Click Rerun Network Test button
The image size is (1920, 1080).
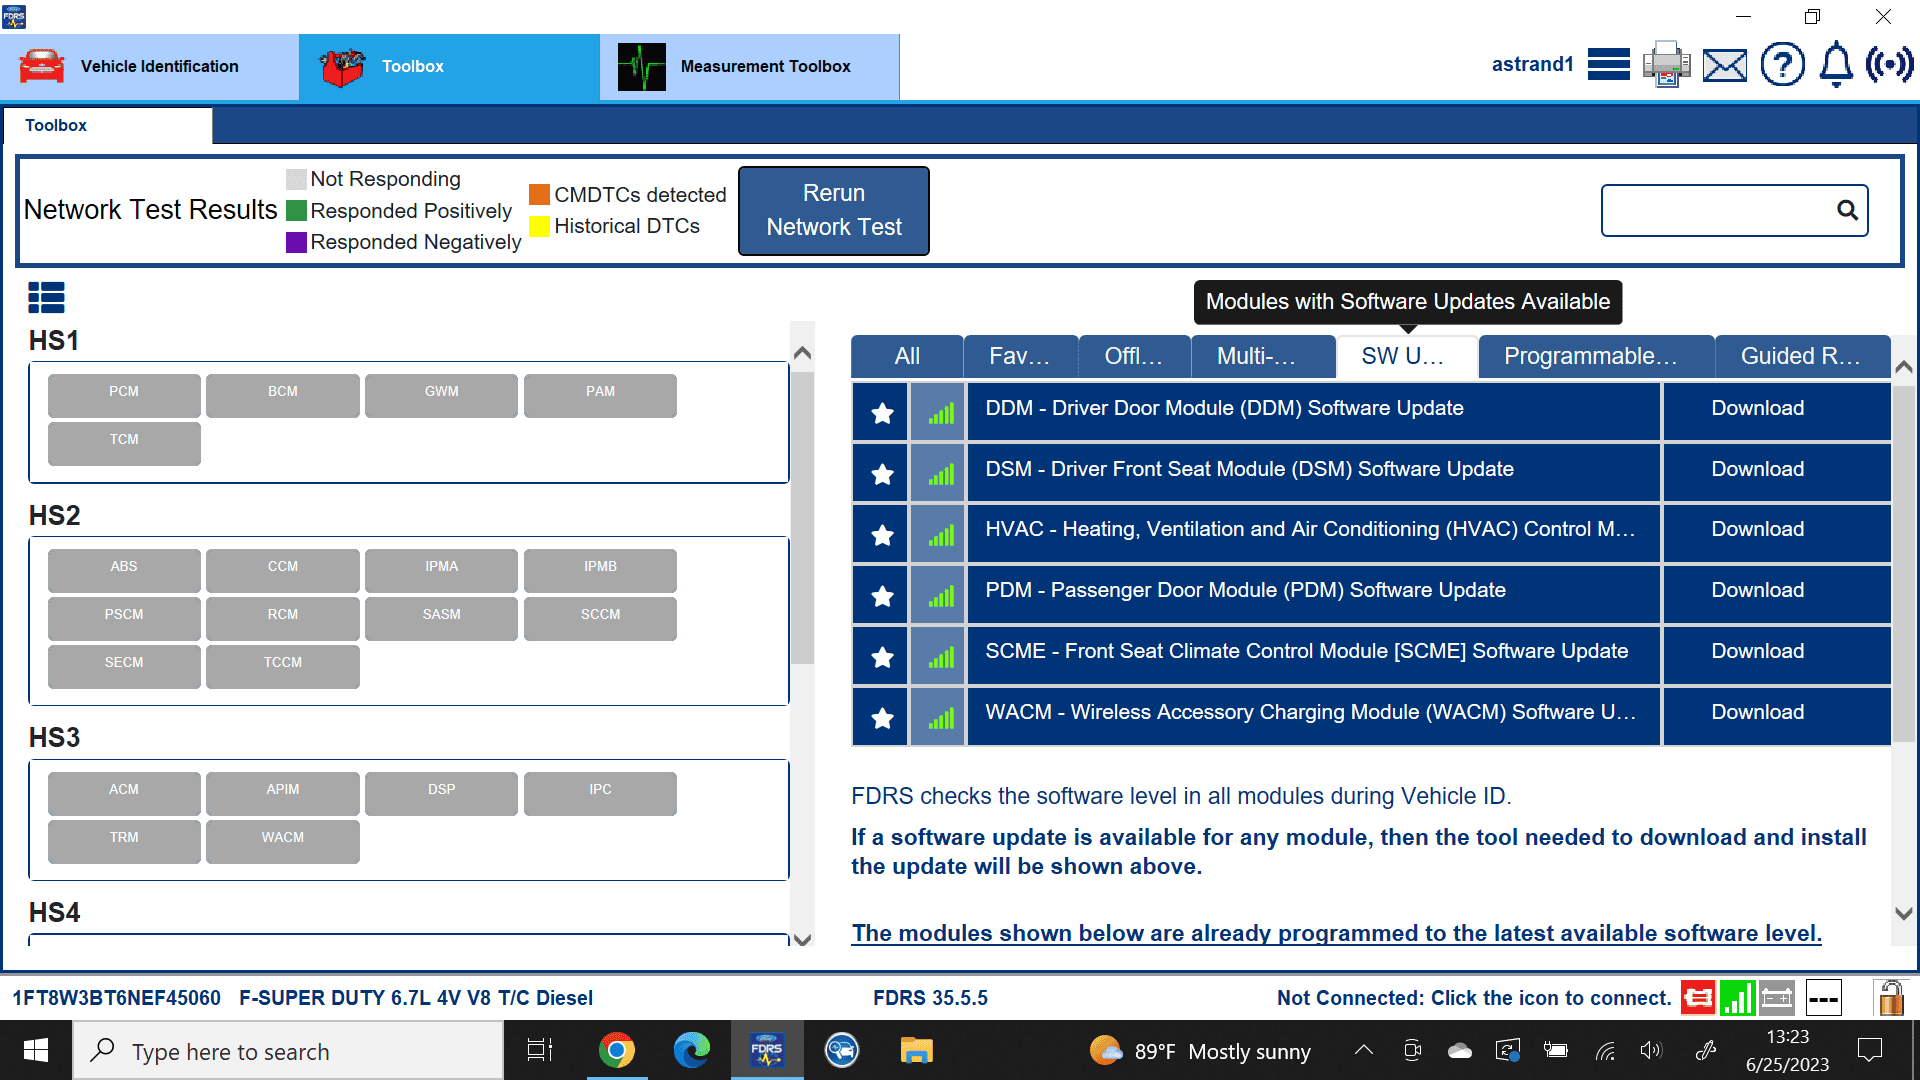[x=833, y=210]
